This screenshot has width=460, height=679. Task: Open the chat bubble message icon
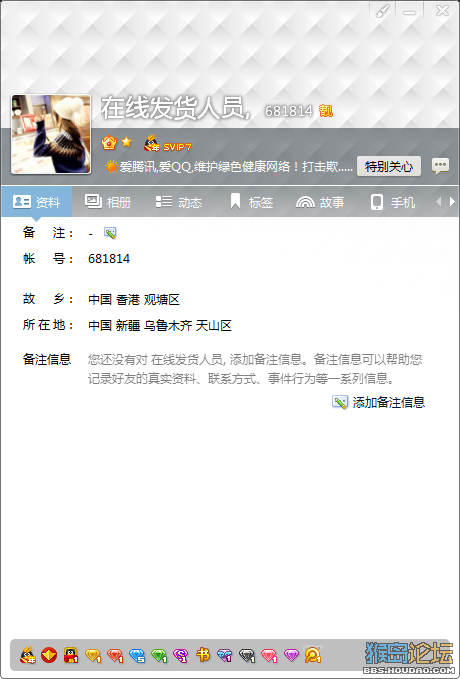[440, 166]
